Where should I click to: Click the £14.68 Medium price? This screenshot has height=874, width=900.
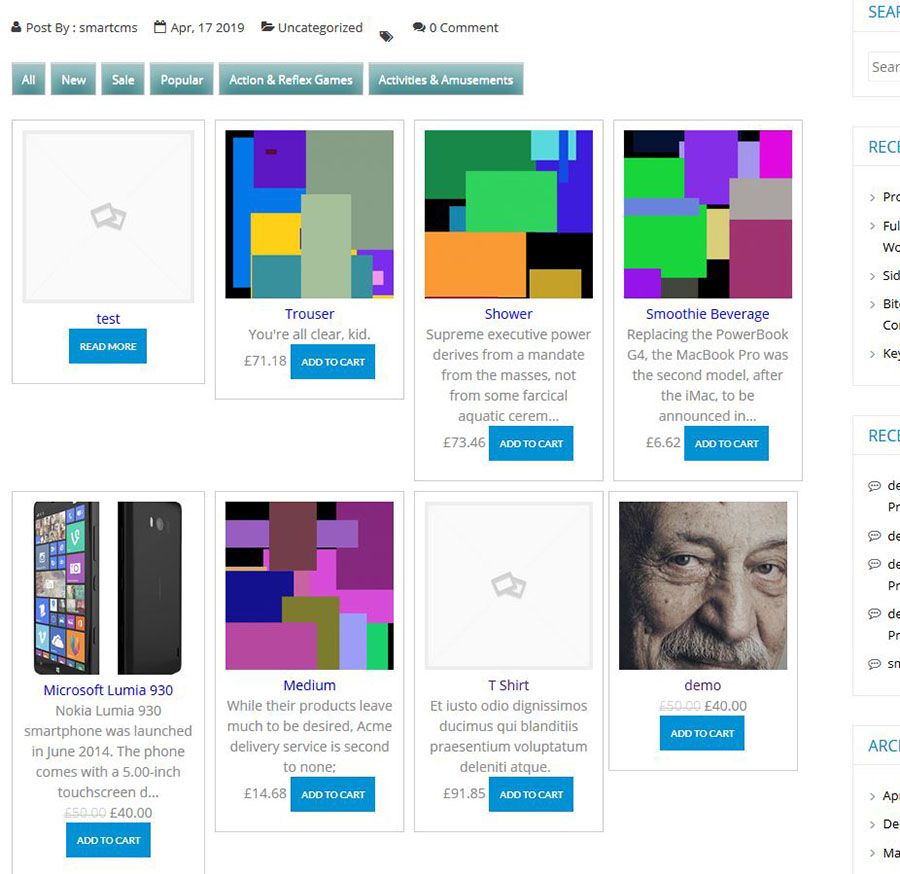(x=265, y=794)
